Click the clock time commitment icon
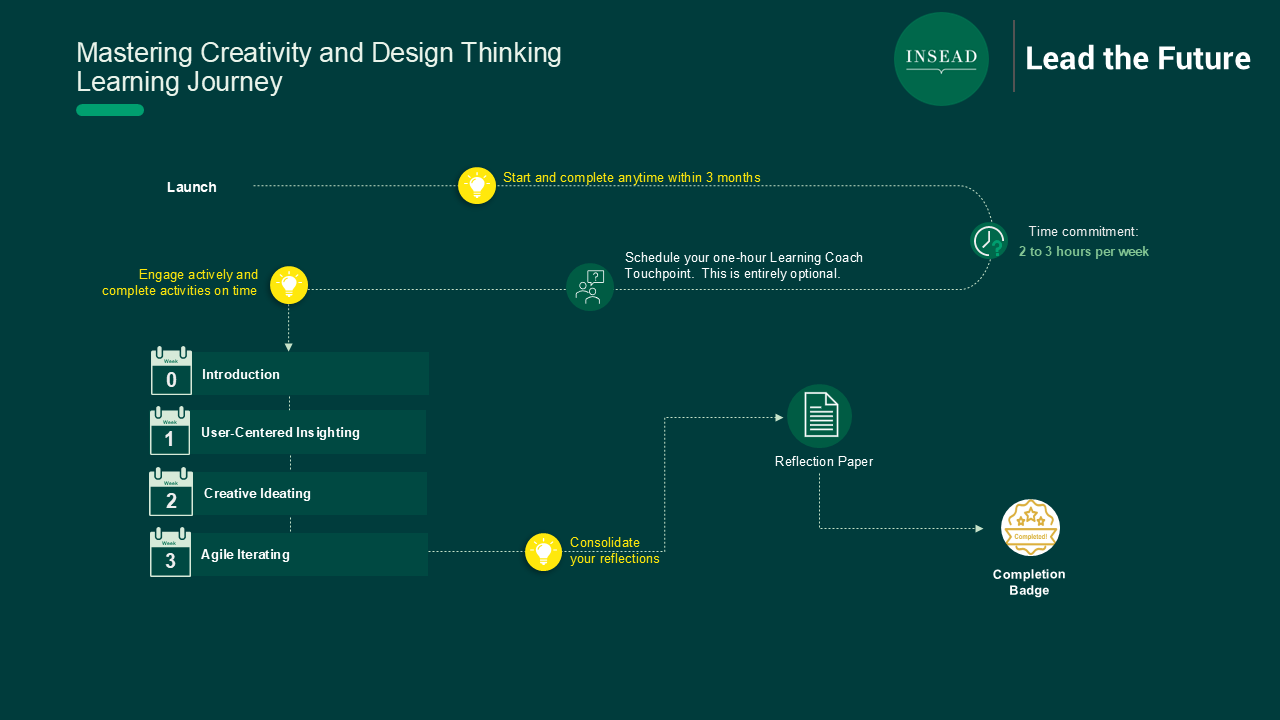The width and height of the screenshot is (1280, 720). pos(989,241)
